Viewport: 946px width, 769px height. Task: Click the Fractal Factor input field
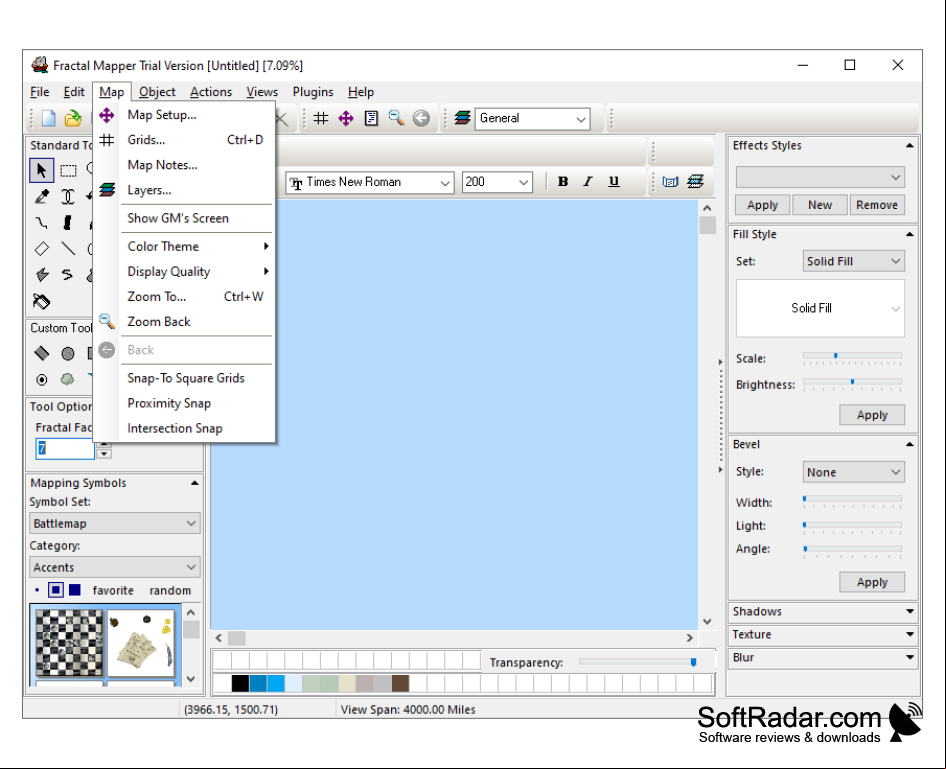pyautogui.click(x=65, y=448)
